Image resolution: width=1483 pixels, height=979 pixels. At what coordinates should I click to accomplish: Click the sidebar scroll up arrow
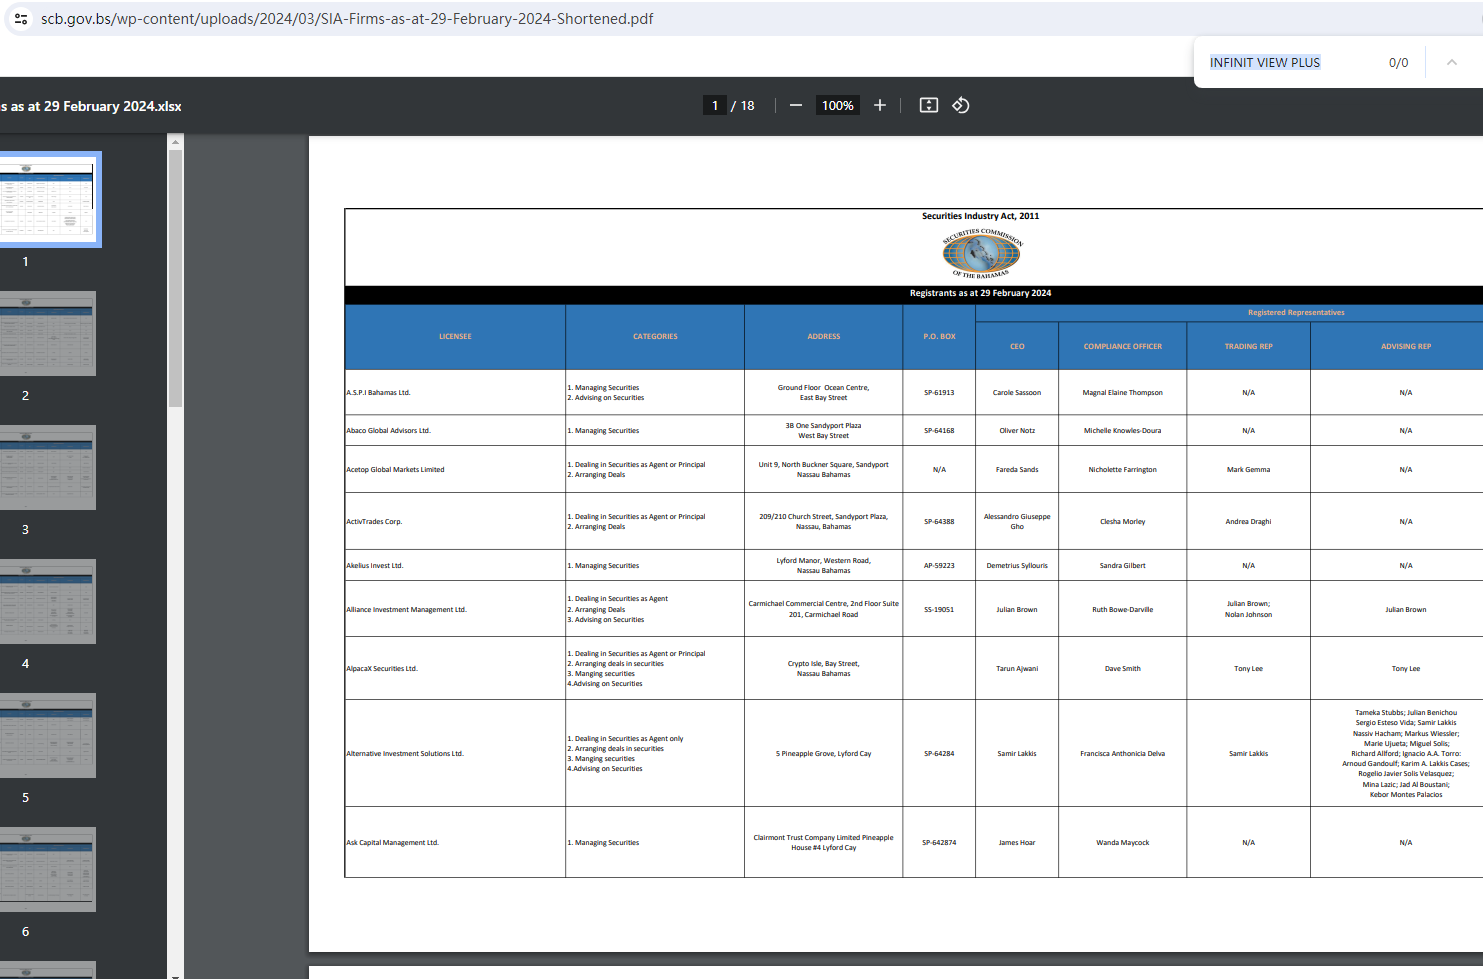pyautogui.click(x=176, y=142)
